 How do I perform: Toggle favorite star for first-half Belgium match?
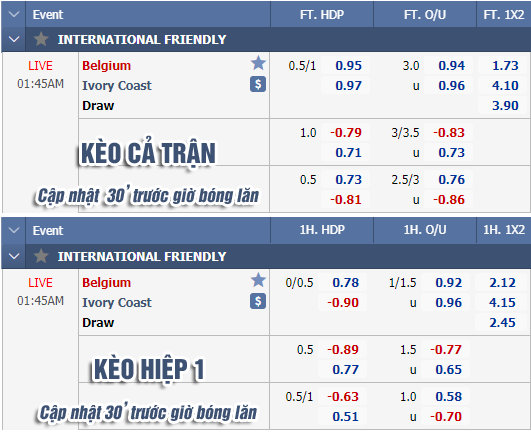pos(258,280)
